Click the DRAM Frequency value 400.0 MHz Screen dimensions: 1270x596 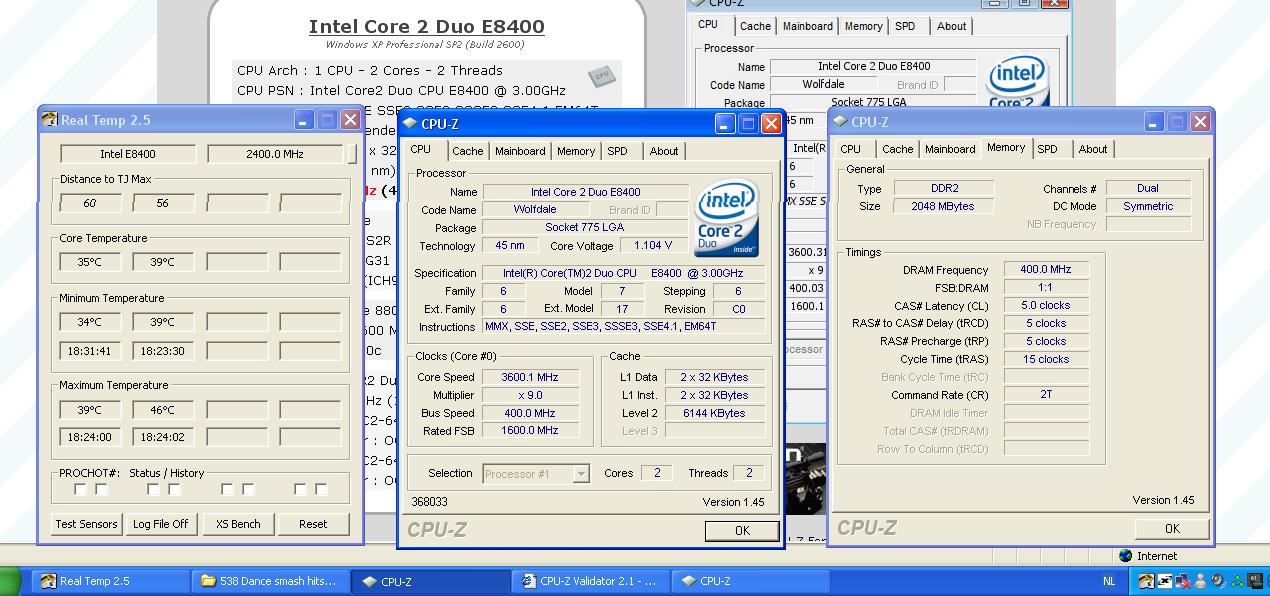[1046, 270]
